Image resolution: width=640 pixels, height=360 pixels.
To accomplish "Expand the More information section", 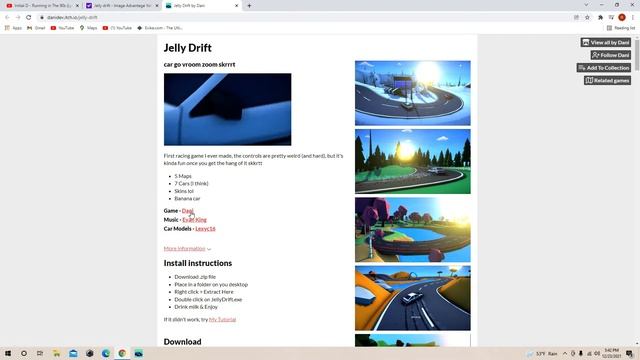I will tap(187, 249).
